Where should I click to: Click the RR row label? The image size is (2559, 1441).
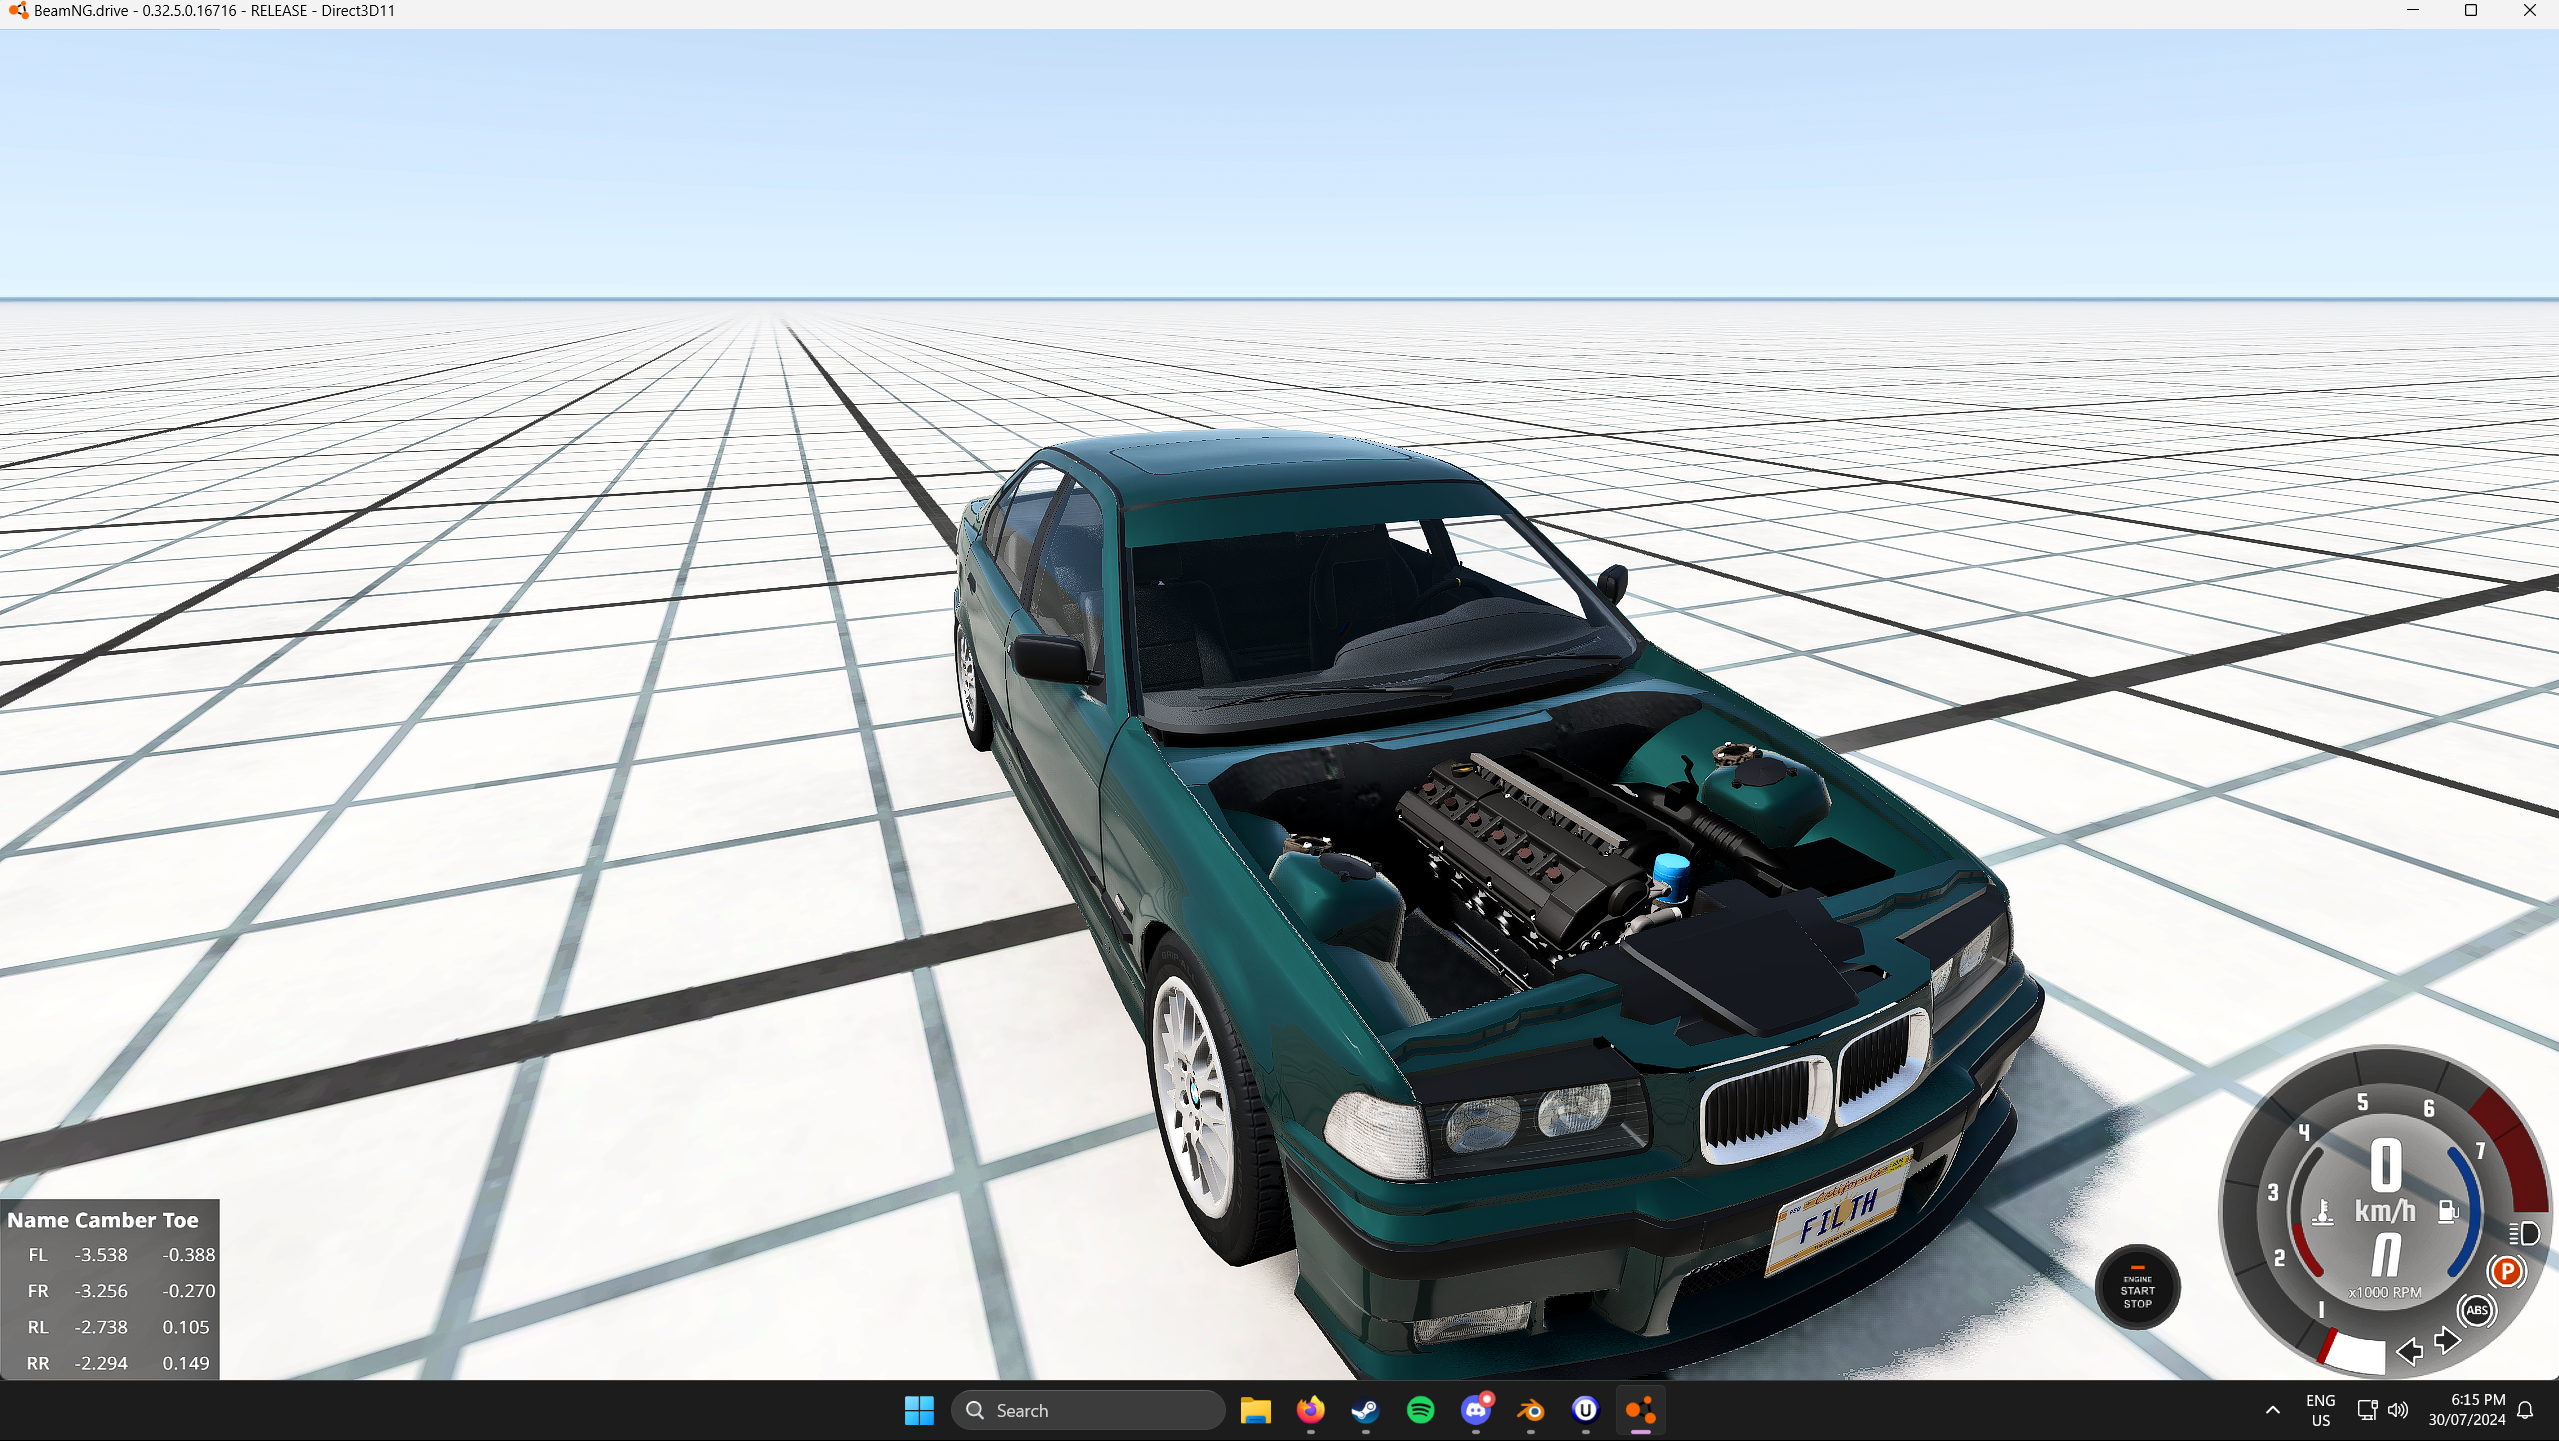(x=38, y=1363)
